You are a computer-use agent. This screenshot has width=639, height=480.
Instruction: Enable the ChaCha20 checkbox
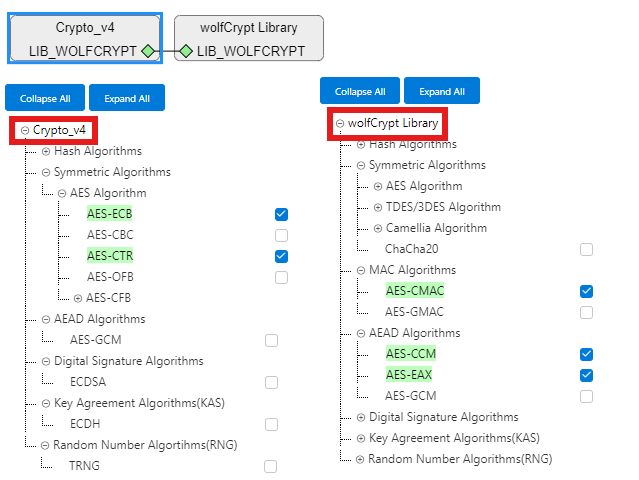(586, 249)
